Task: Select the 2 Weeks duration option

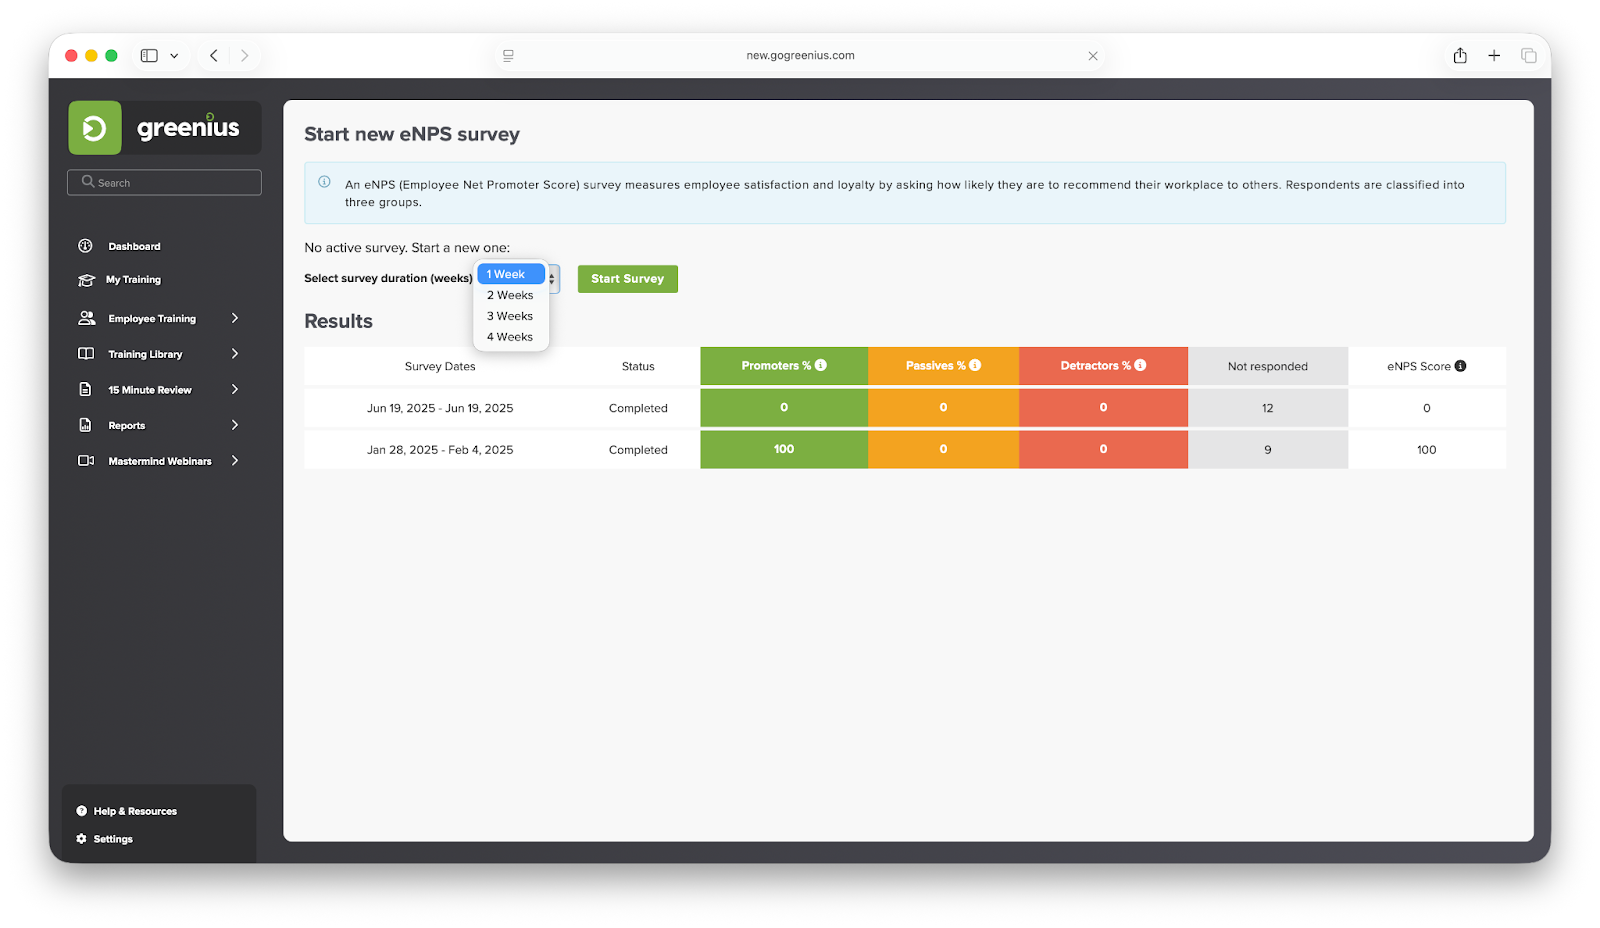Action: (x=511, y=295)
